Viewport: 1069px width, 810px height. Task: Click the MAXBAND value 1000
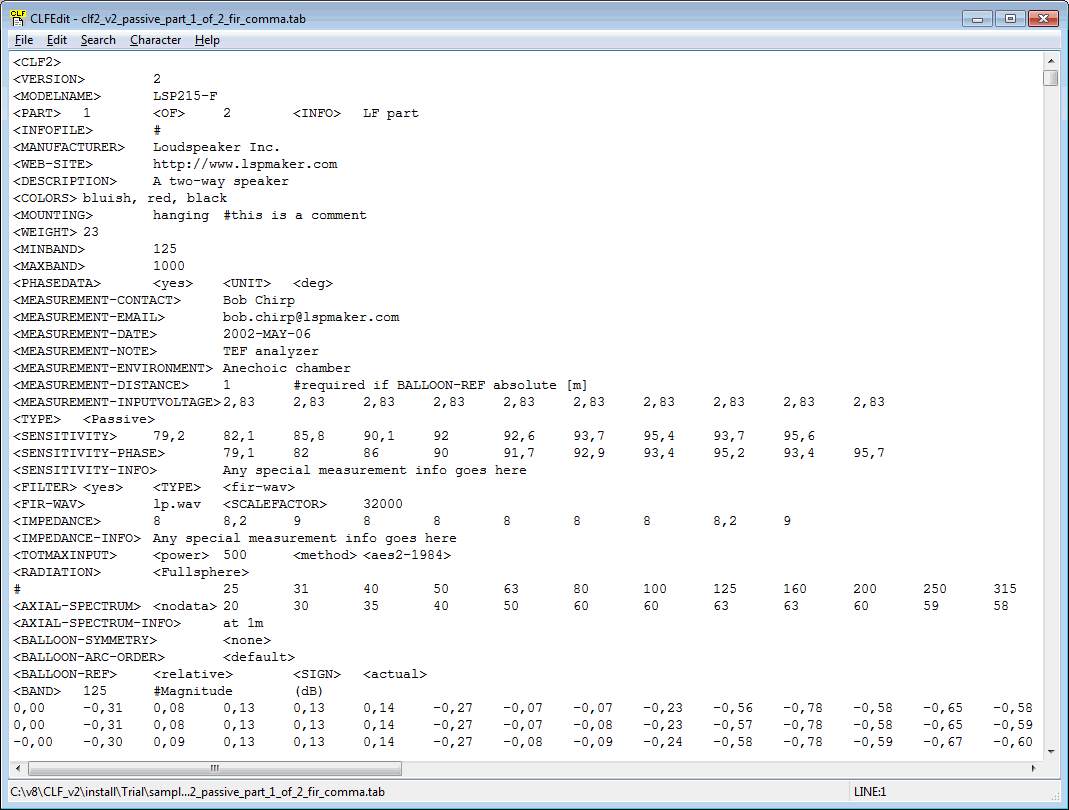(x=168, y=266)
